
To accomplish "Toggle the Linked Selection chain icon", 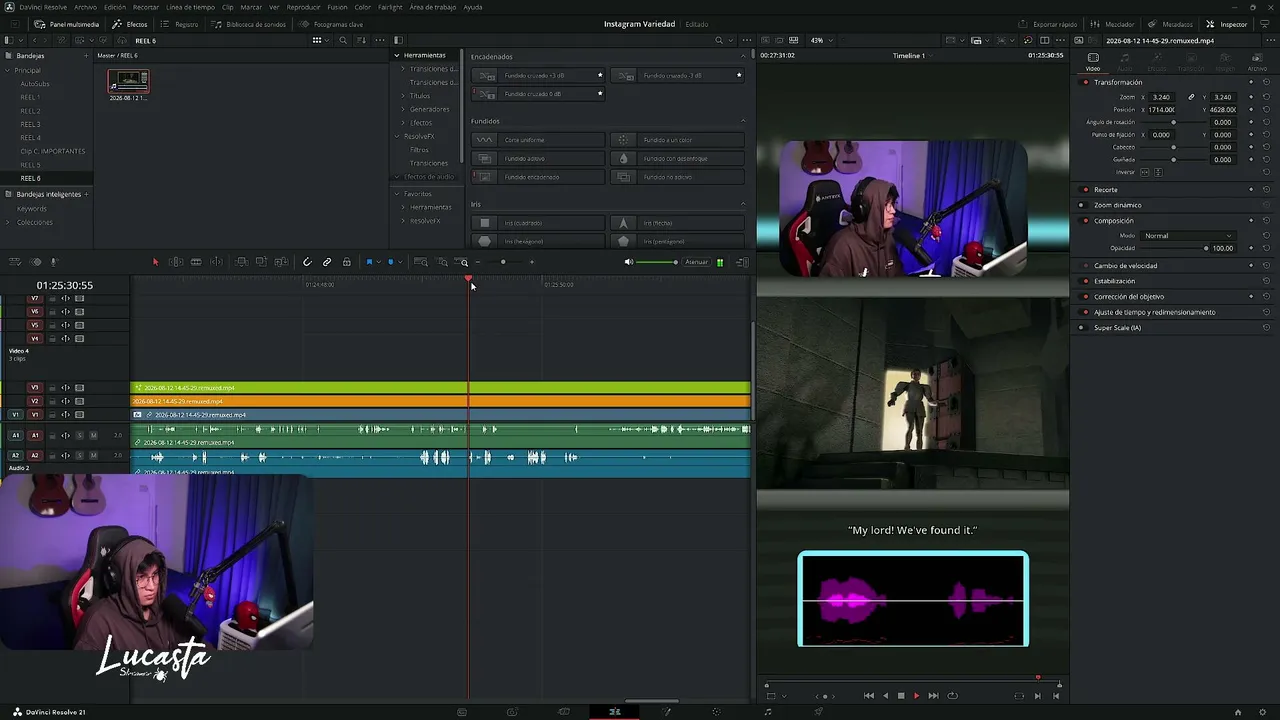I will click(327, 262).
